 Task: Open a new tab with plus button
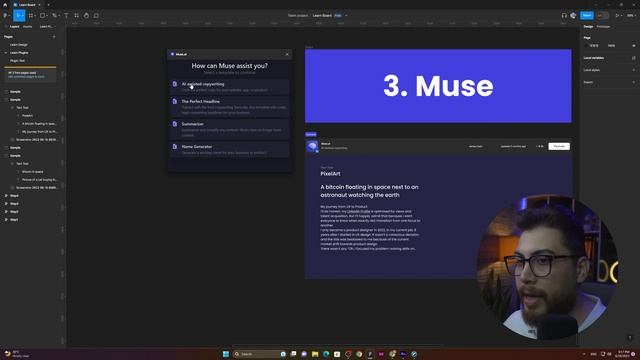click(x=48, y=4)
